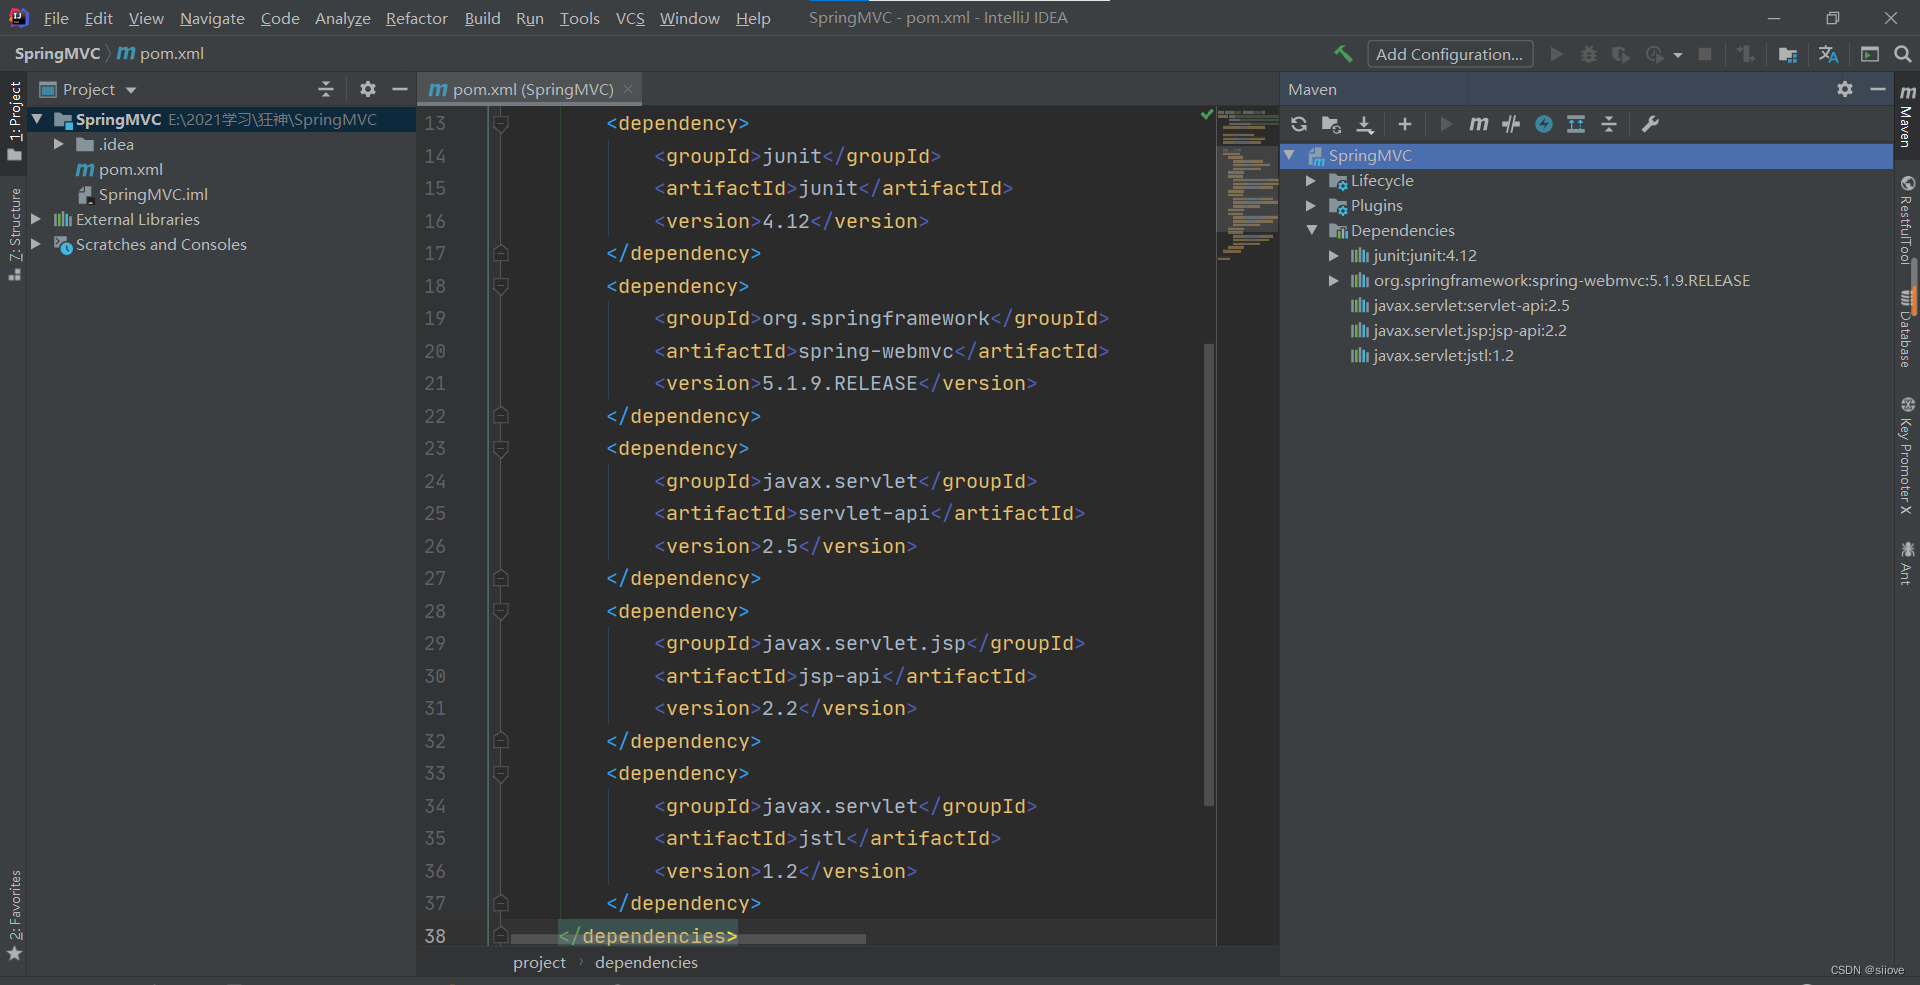
Task: Click the Stop square icon
Action: (1705, 54)
